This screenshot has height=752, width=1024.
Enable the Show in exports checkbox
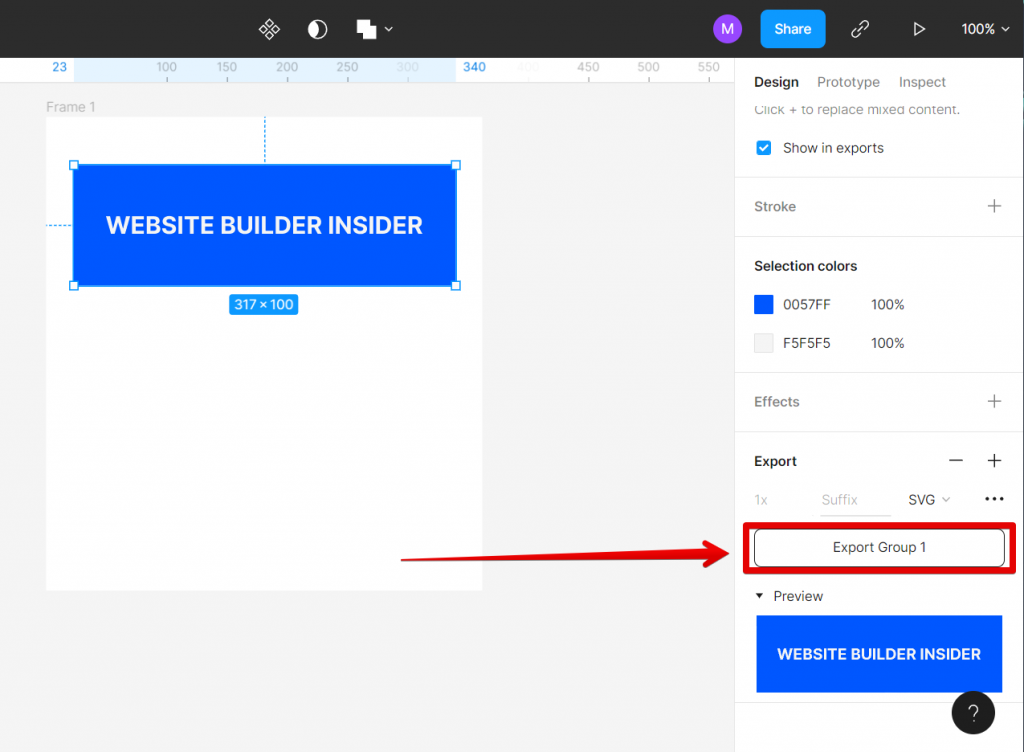coord(763,147)
